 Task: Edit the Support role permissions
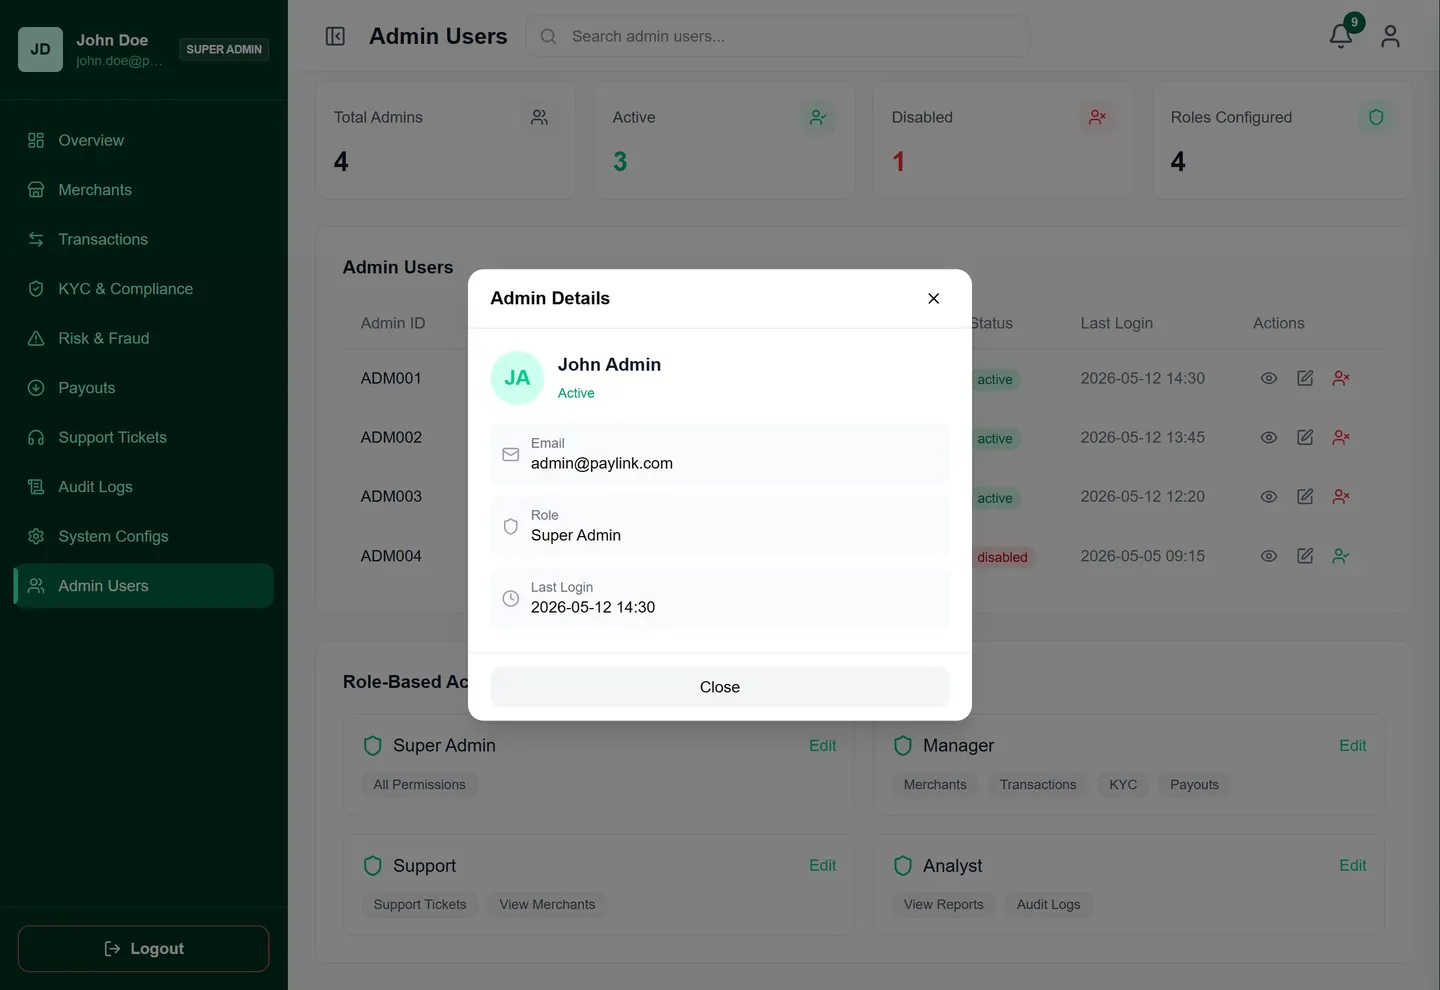(822, 866)
